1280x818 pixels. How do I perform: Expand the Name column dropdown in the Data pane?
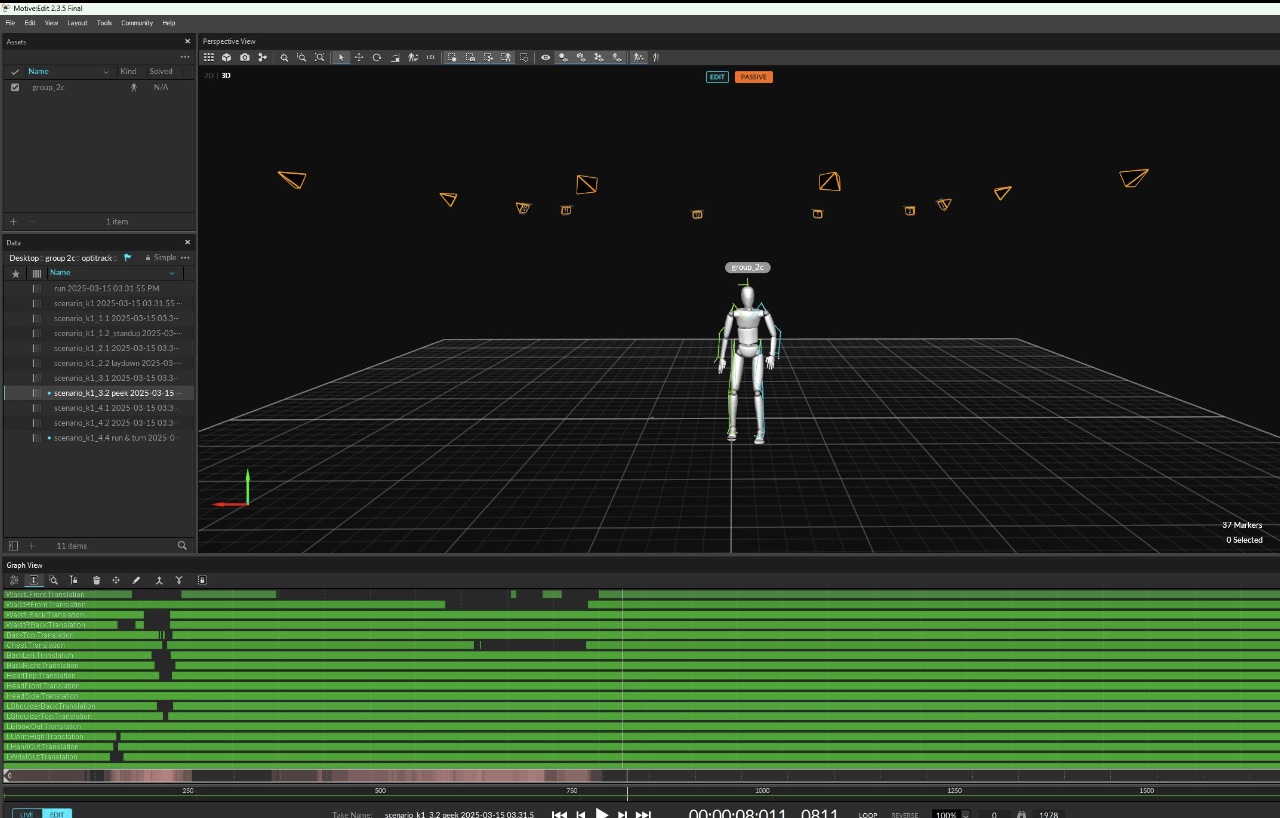point(172,273)
